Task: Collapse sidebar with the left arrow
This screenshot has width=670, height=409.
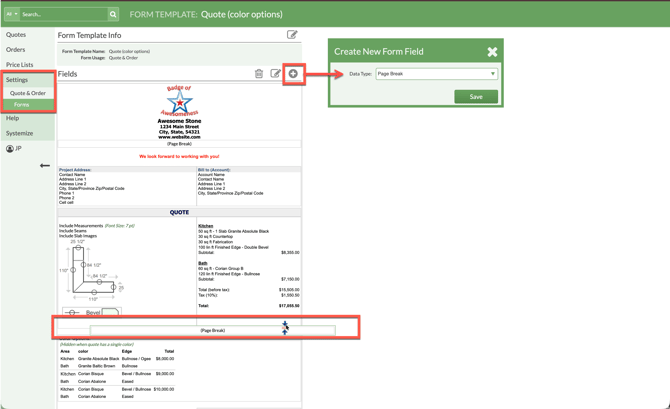Action: point(44,166)
